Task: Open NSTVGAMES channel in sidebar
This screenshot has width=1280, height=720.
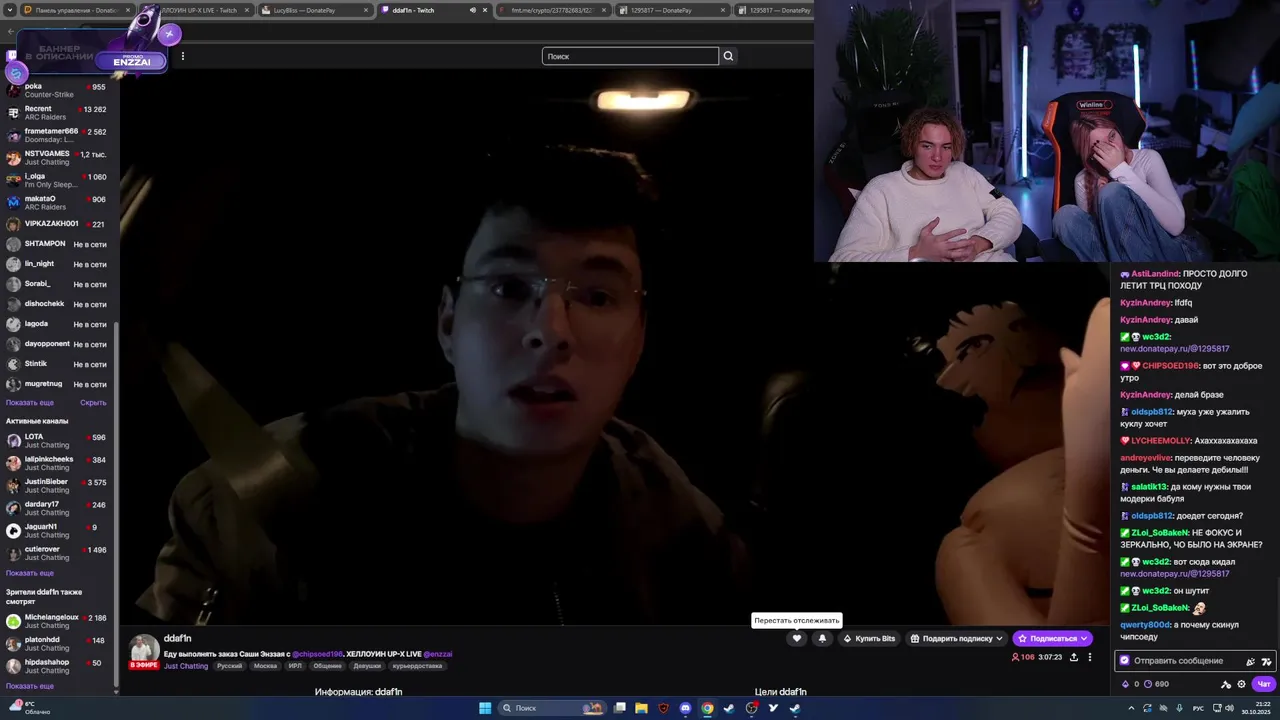Action: pyautogui.click(x=56, y=157)
